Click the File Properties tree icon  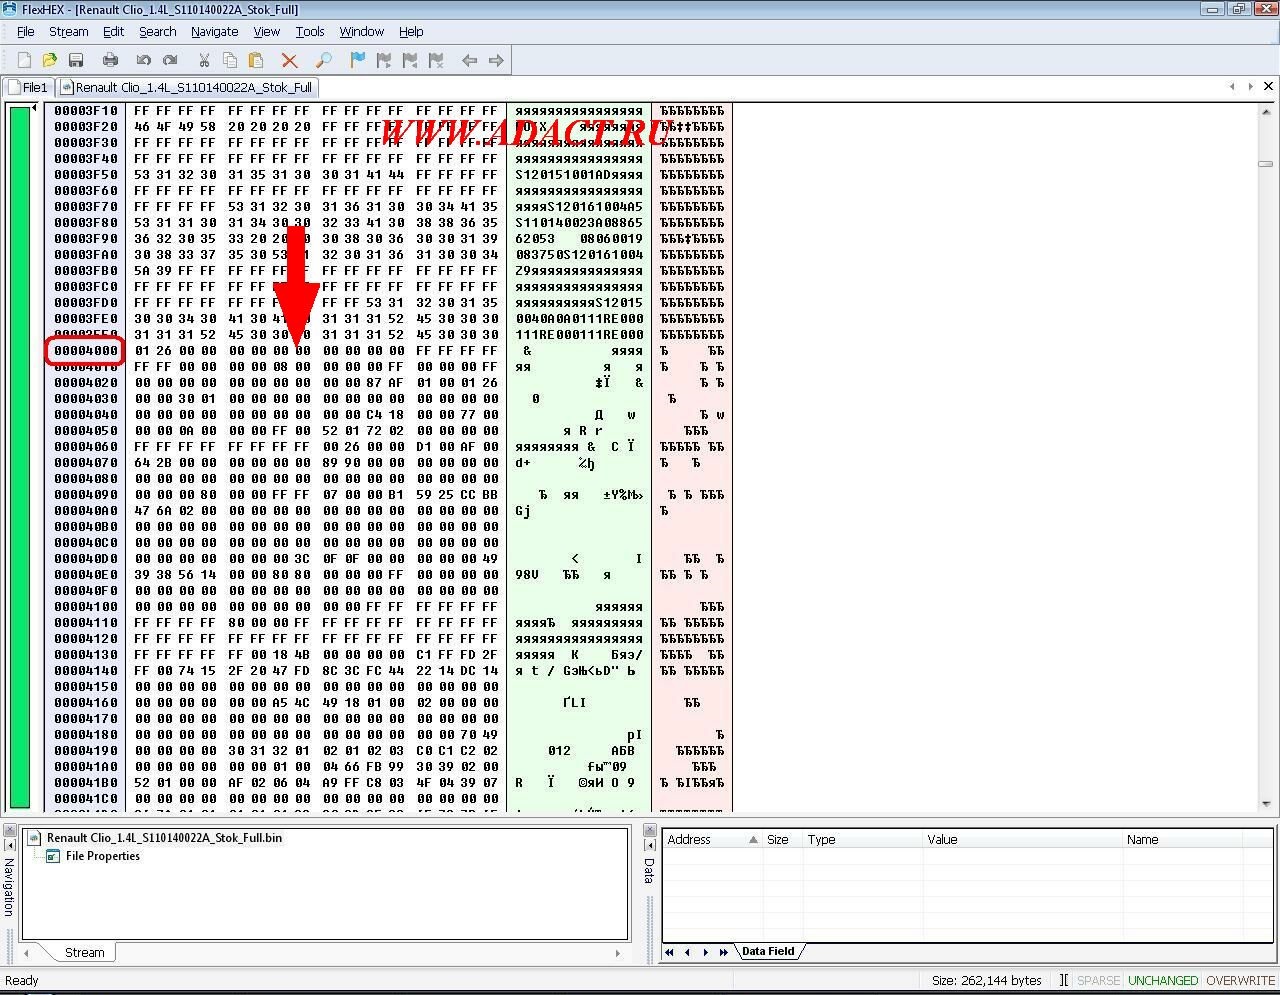[53, 857]
